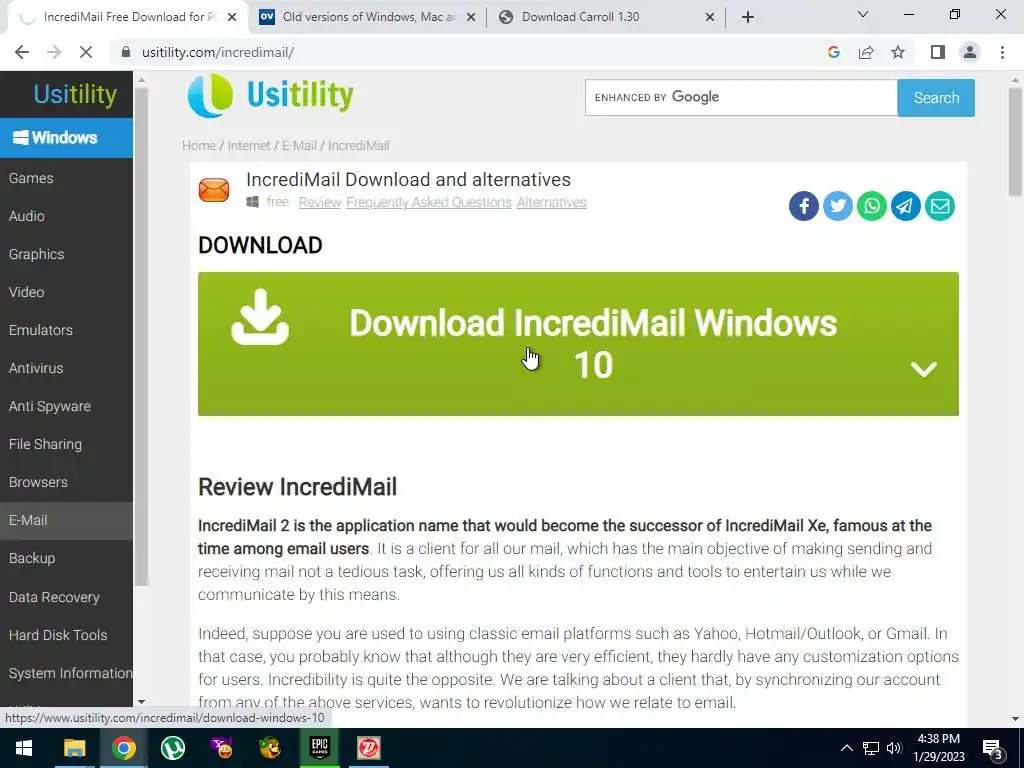Click the main page scrollbar thumb
Image resolution: width=1024 pixels, height=768 pixels.
click(1015, 140)
